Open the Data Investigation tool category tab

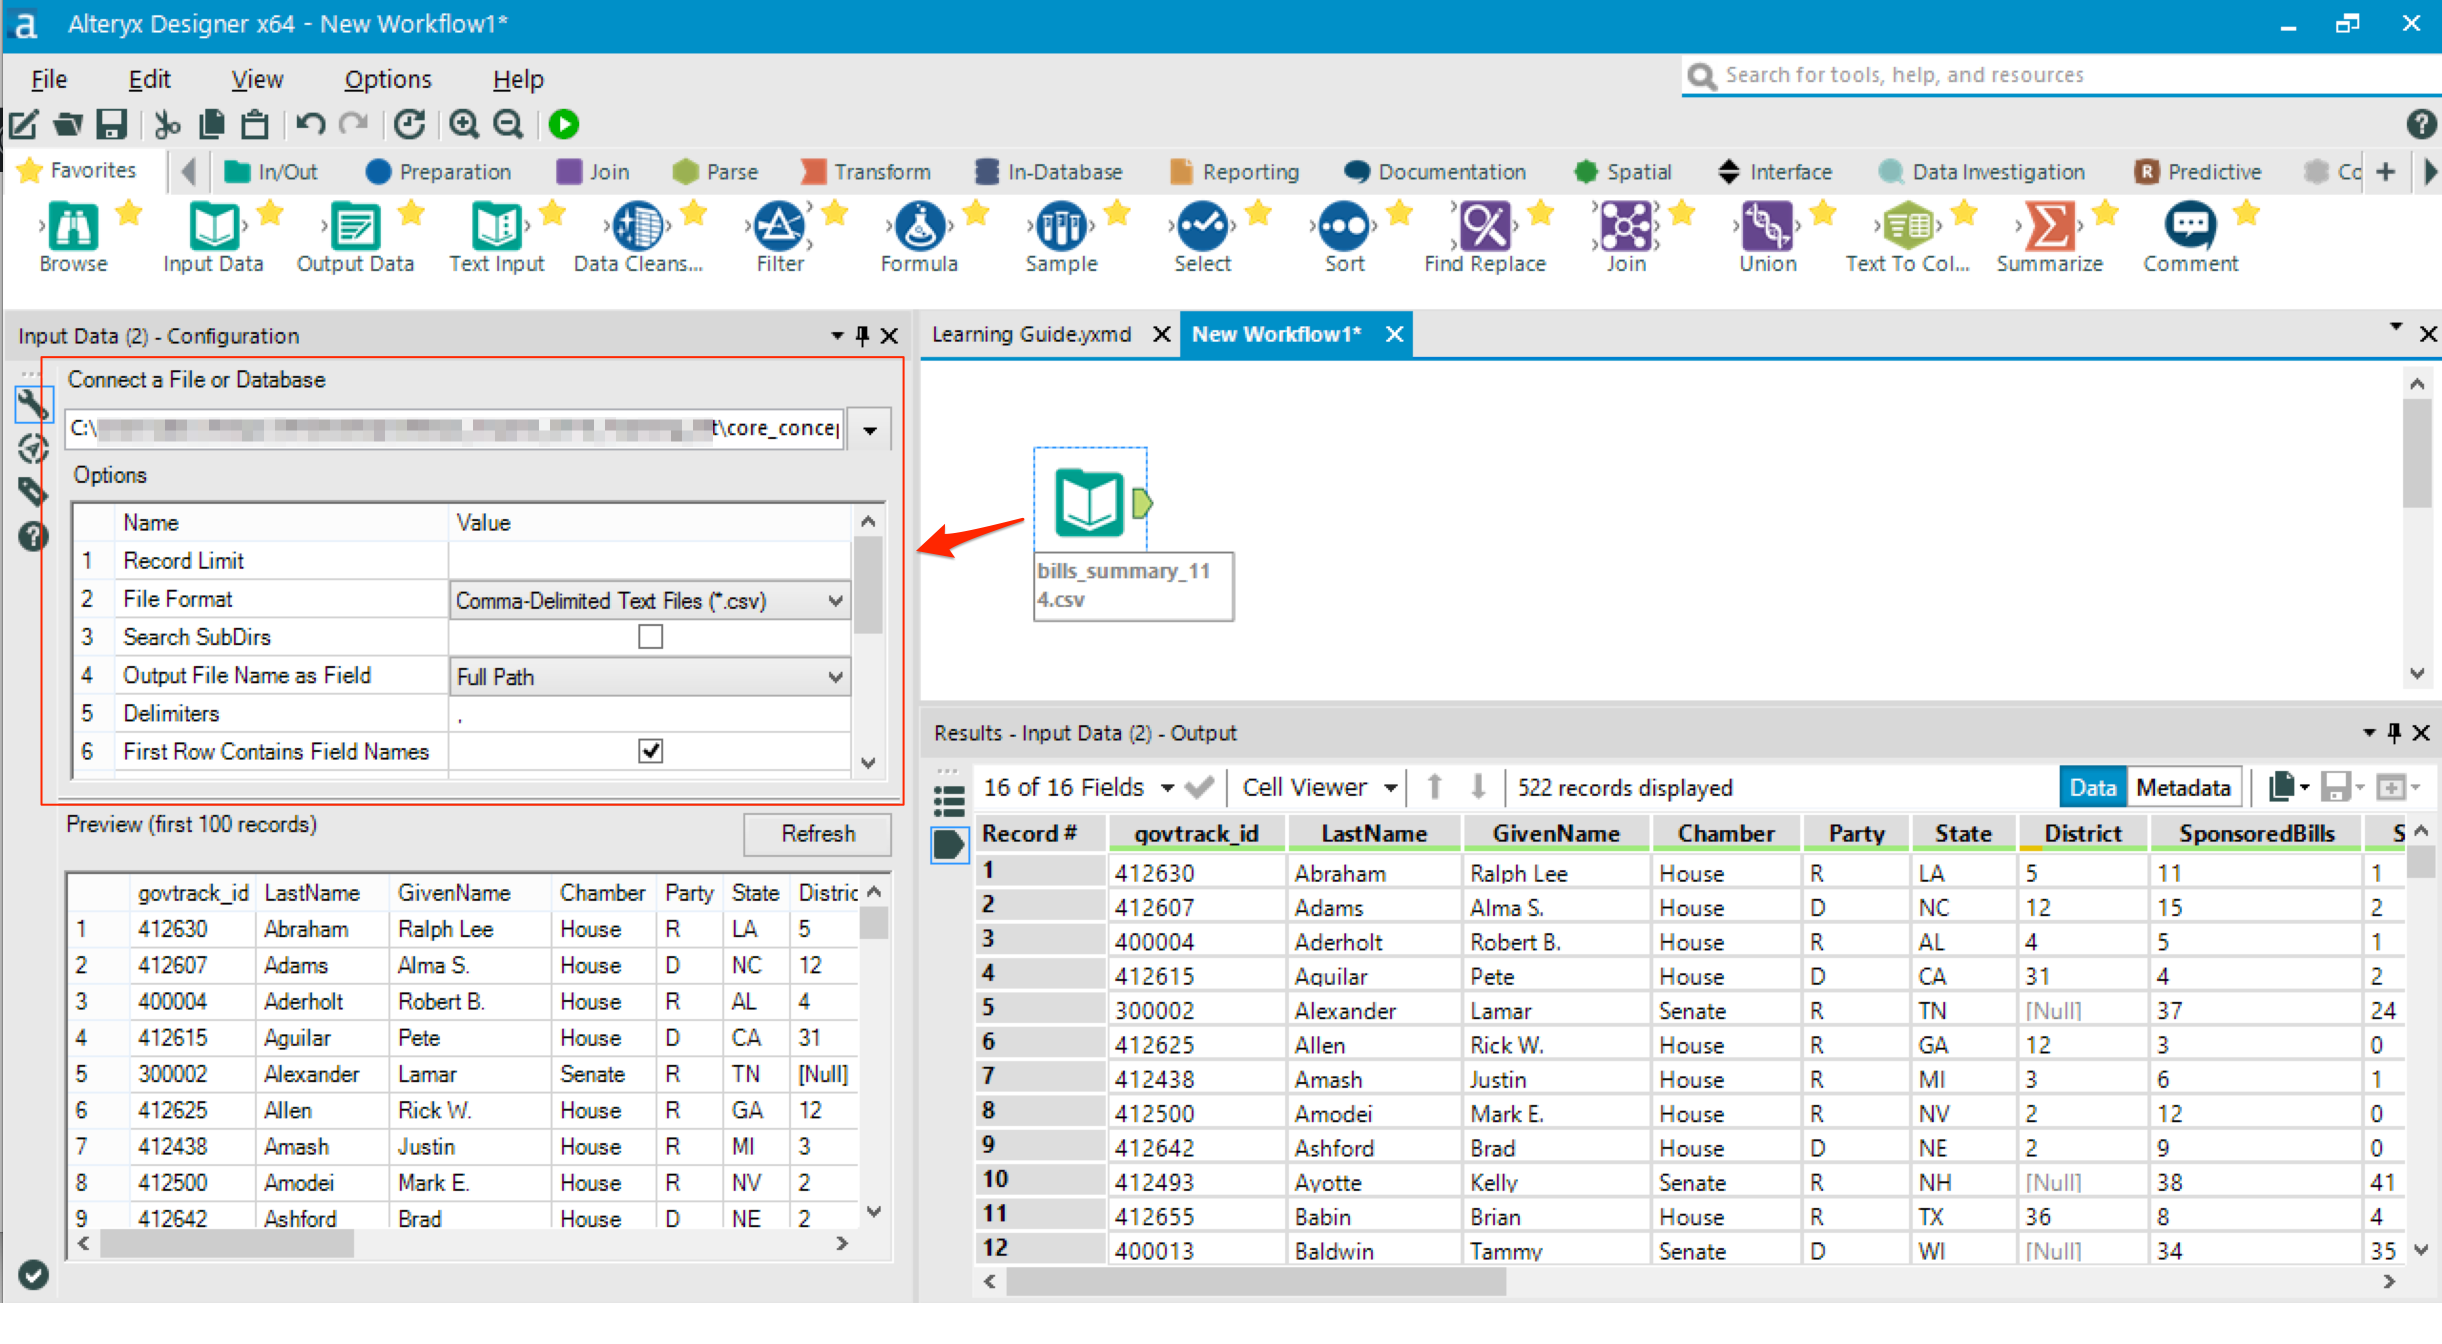1982,172
